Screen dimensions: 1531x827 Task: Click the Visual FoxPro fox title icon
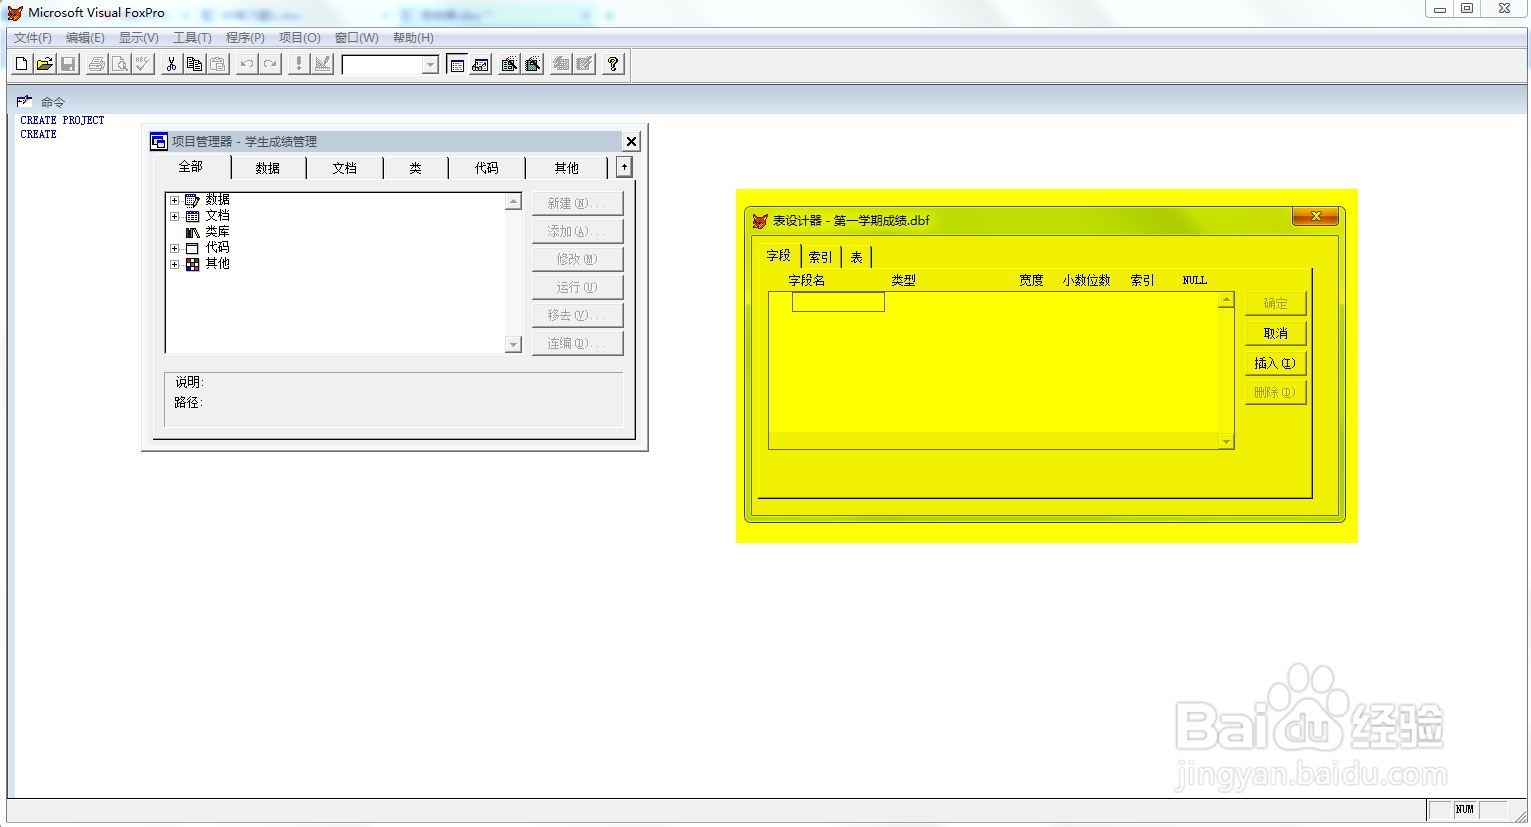(x=15, y=13)
